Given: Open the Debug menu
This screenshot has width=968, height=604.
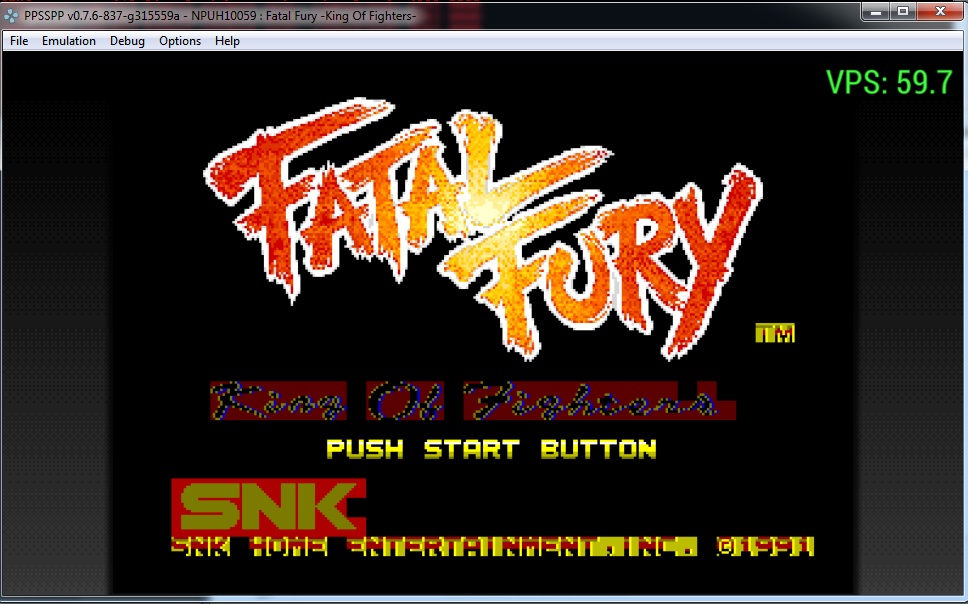Looking at the screenshot, I should [x=127, y=41].
